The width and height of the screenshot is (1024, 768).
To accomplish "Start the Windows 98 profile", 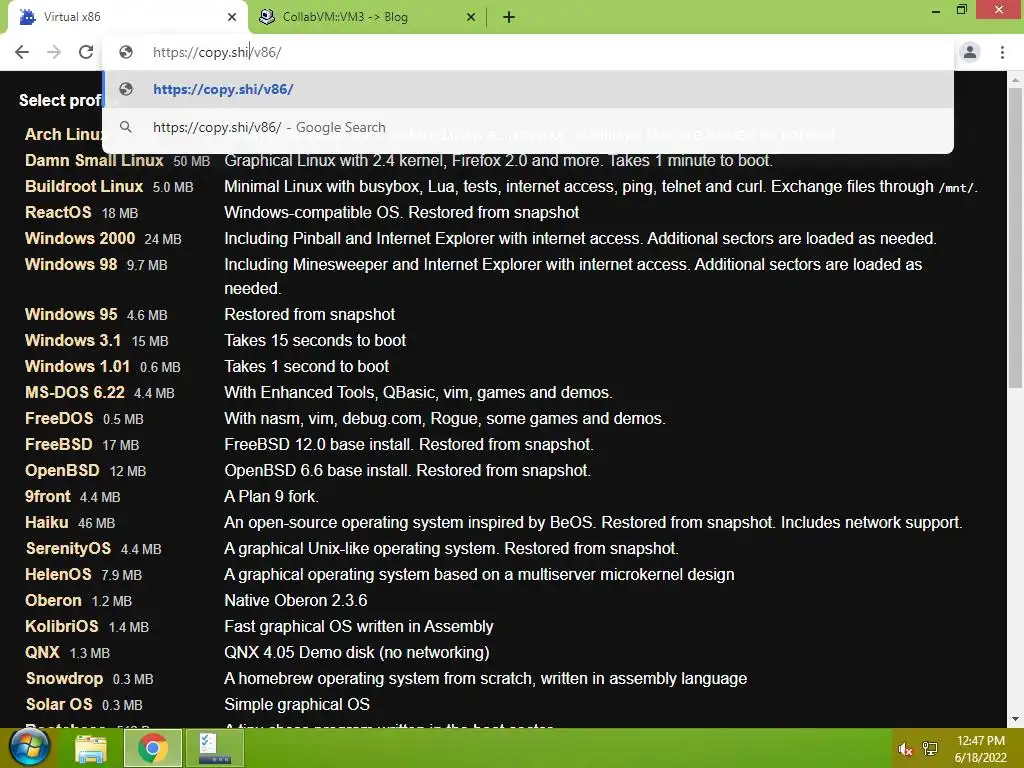I will coord(71,264).
